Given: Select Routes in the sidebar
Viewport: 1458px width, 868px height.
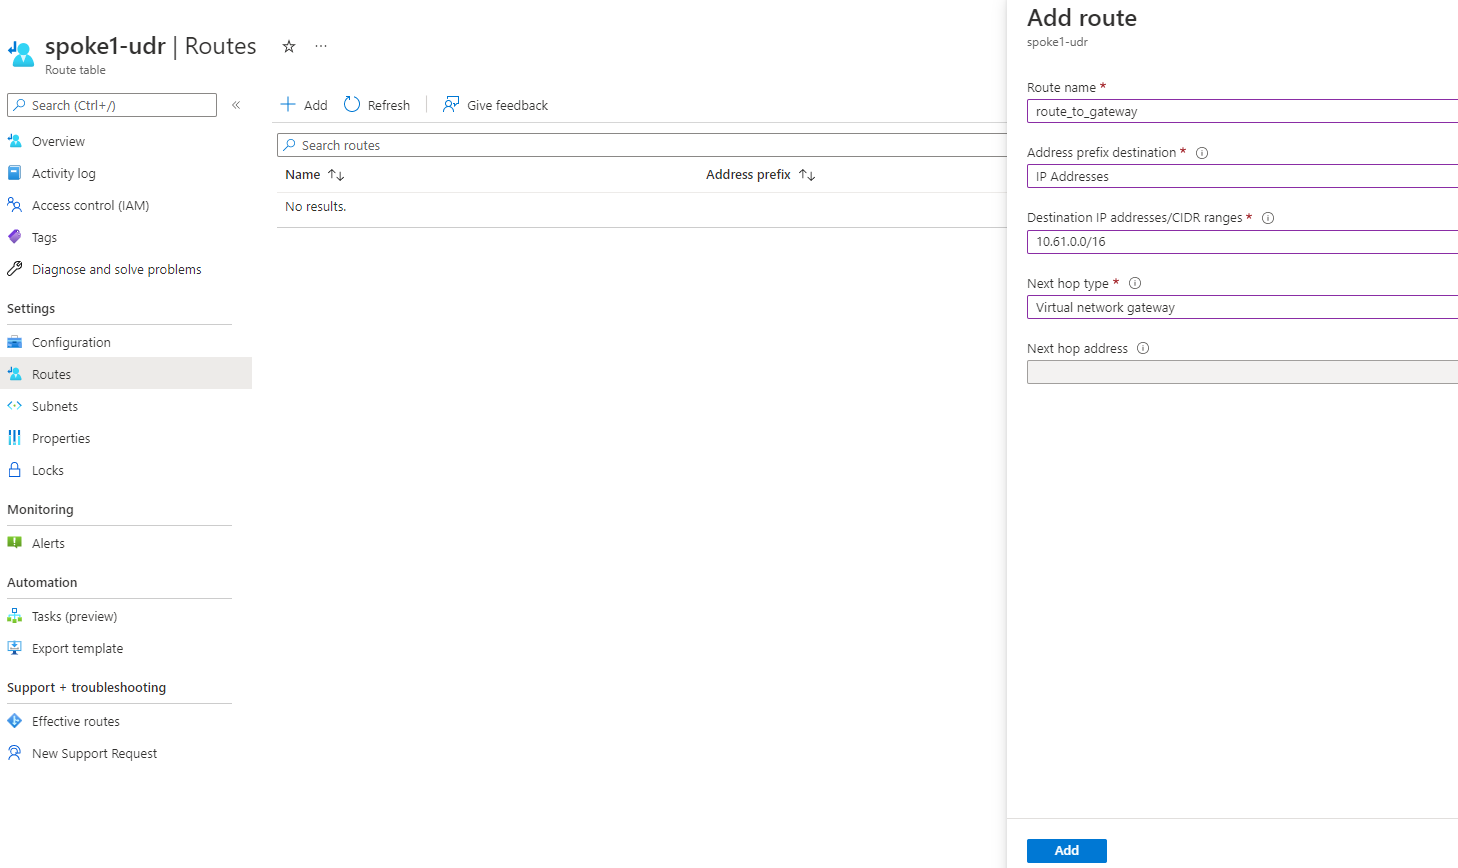Looking at the screenshot, I should (x=51, y=375).
